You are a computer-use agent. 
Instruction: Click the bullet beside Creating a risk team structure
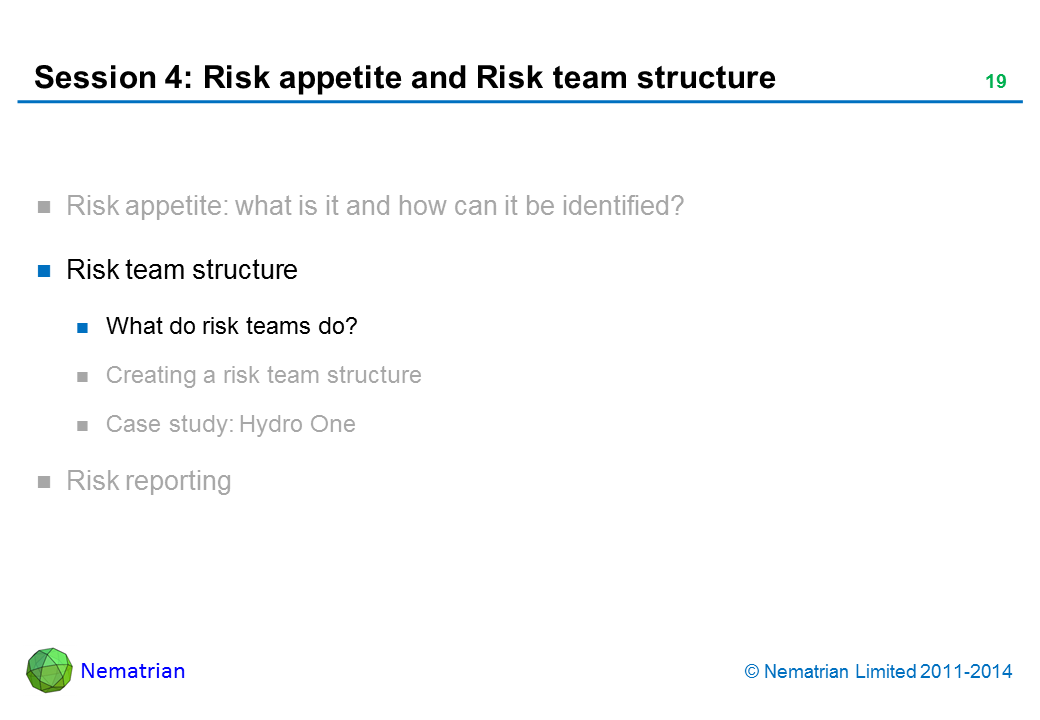pyautogui.click(x=85, y=376)
